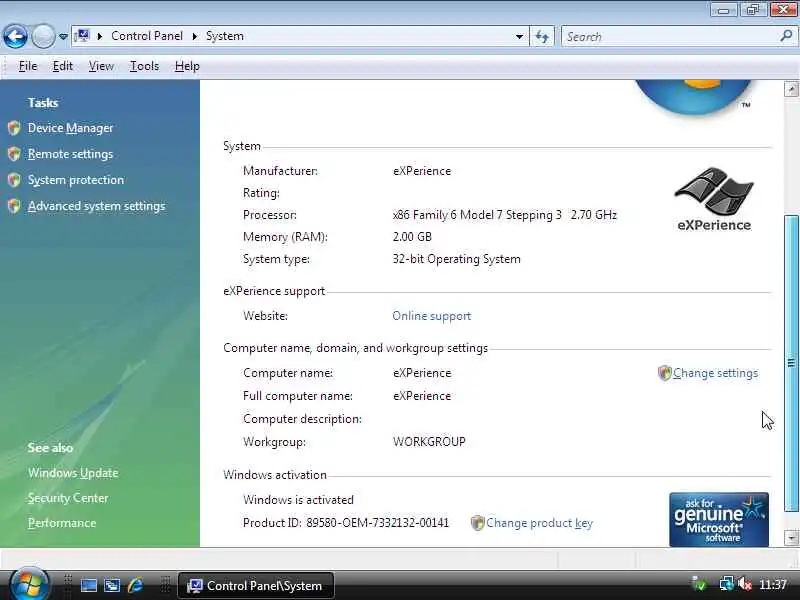Select the Product ID number text

tap(378, 523)
